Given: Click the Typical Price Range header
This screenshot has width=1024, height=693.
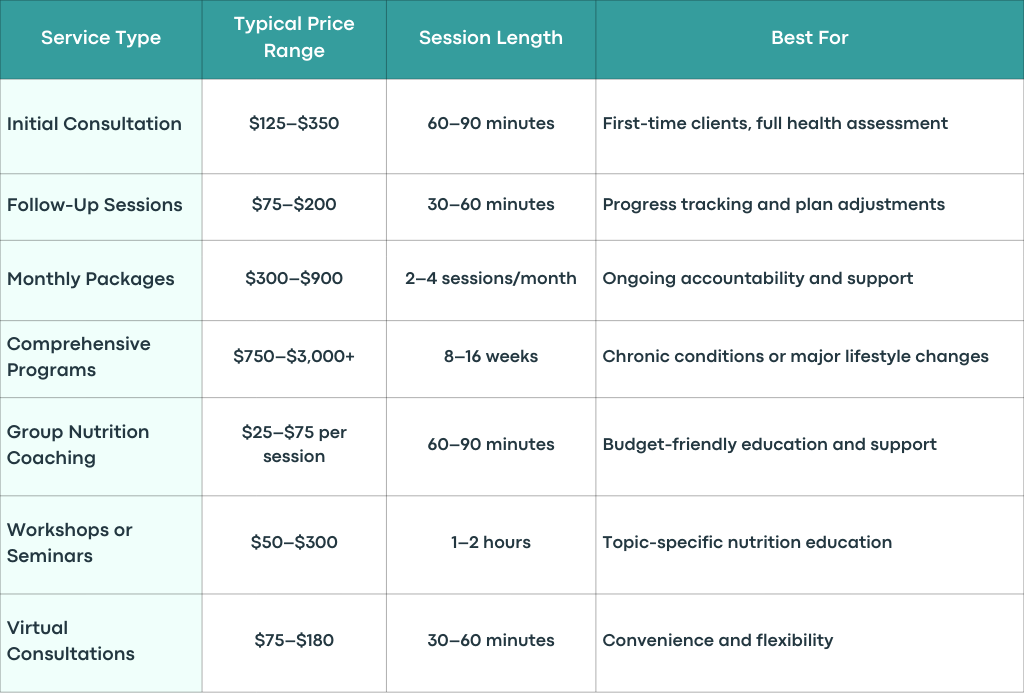Looking at the screenshot, I should [294, 38].
